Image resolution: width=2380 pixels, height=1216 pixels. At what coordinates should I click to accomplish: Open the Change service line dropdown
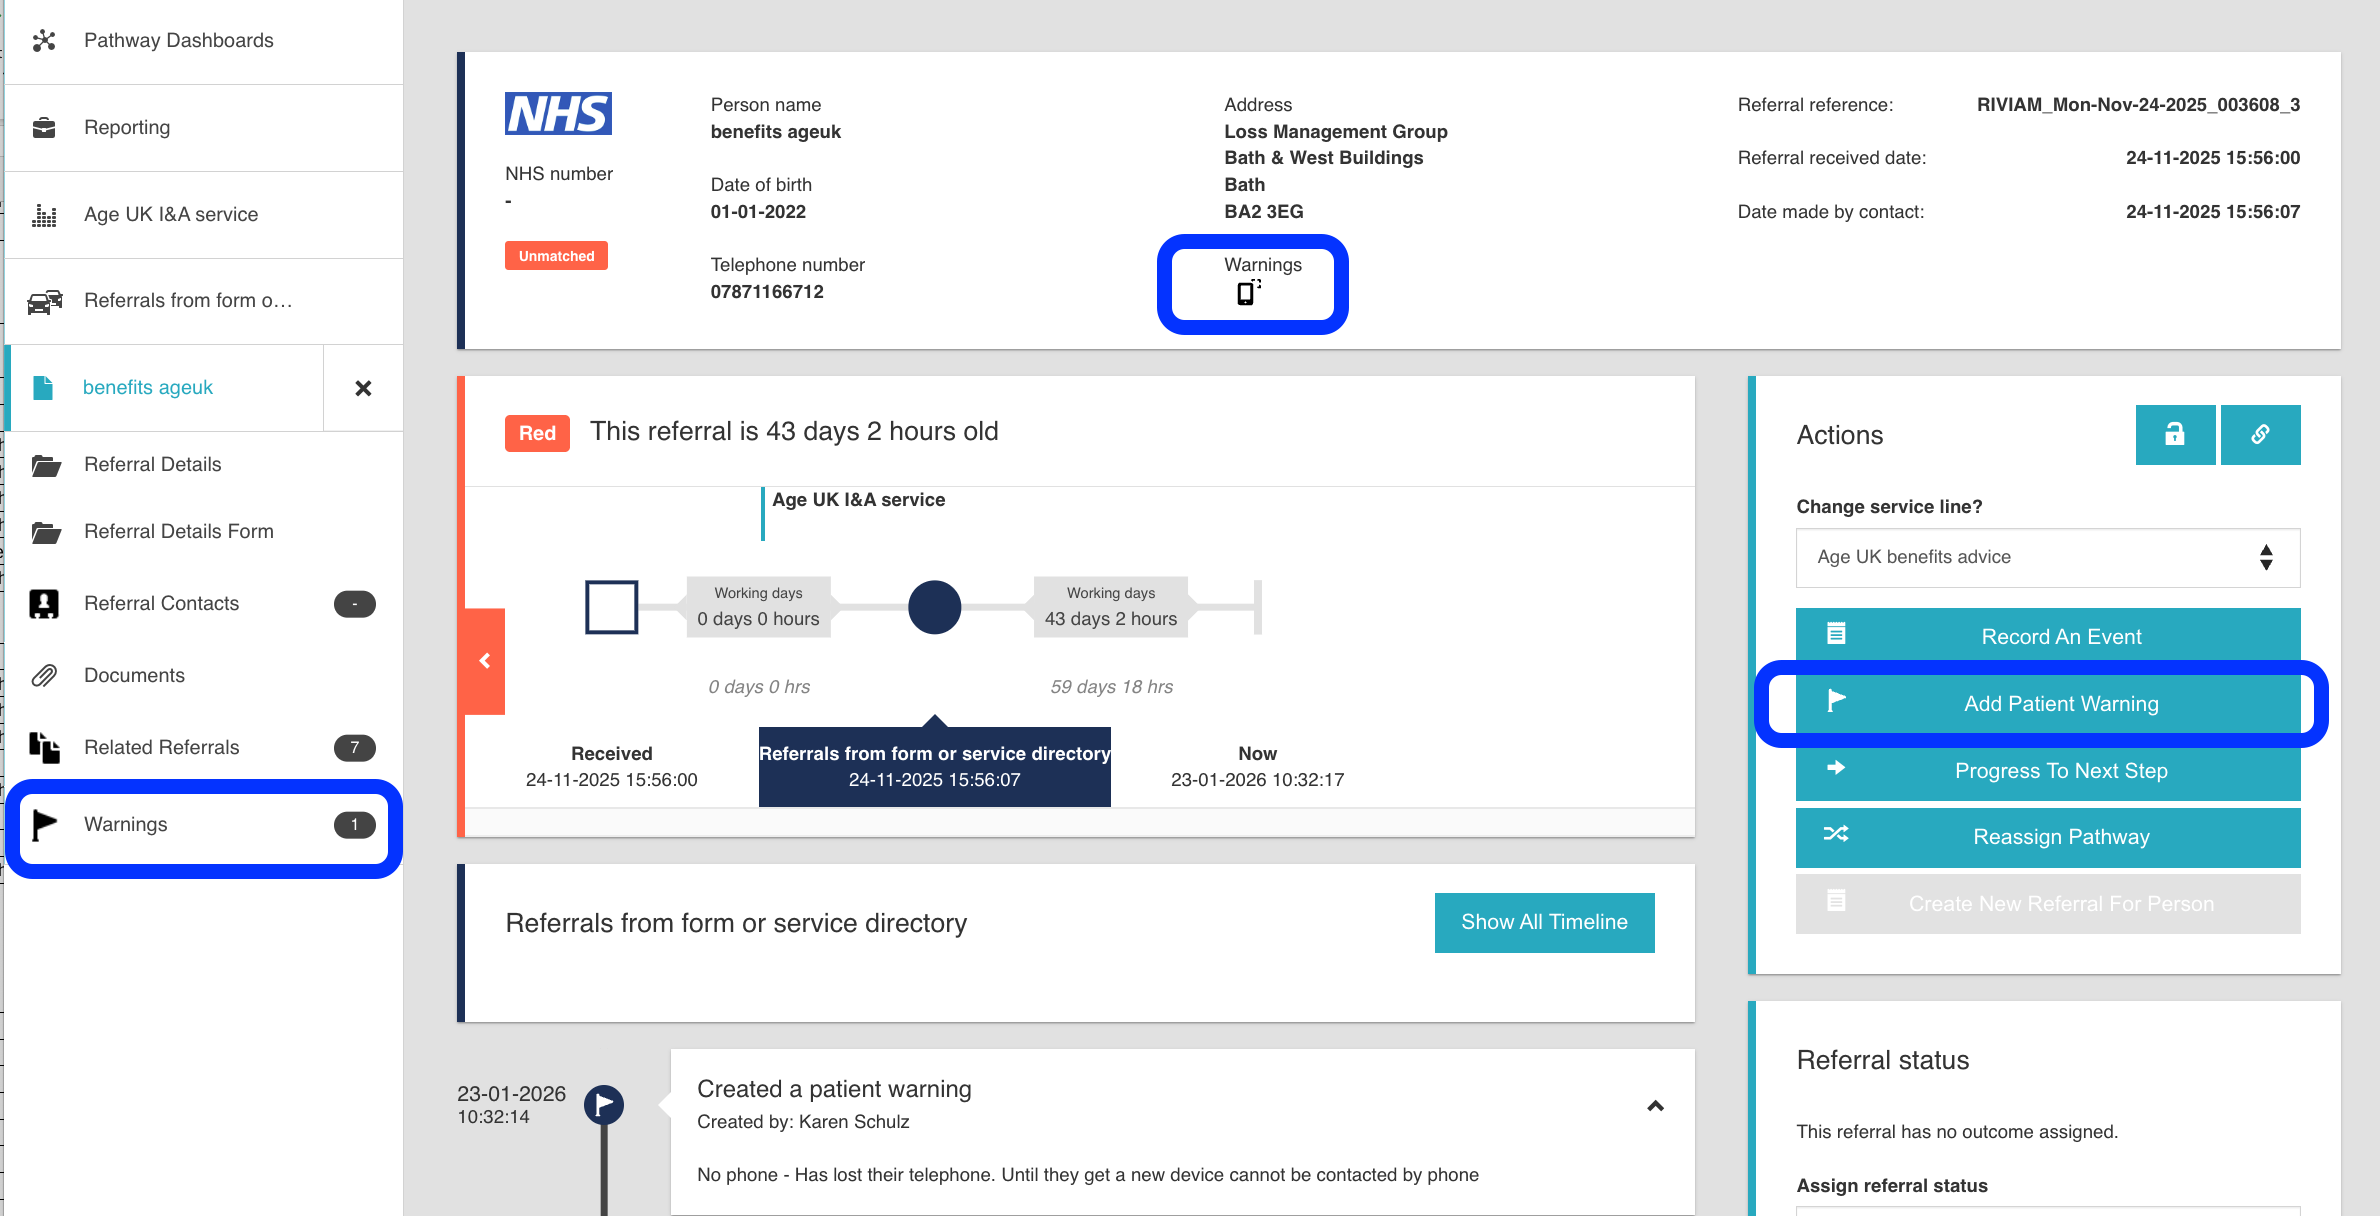2047,558
